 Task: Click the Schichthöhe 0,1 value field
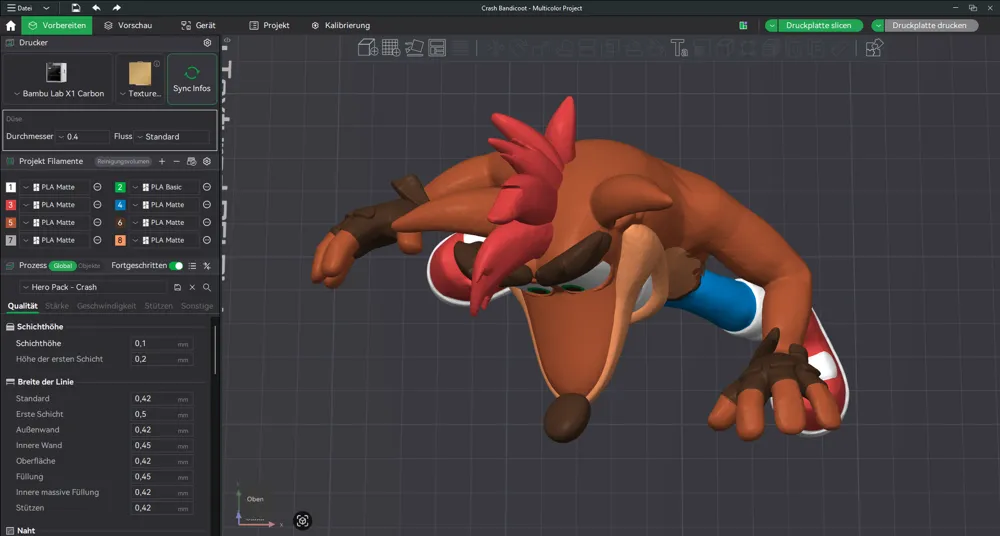click(x=162, y=343)
